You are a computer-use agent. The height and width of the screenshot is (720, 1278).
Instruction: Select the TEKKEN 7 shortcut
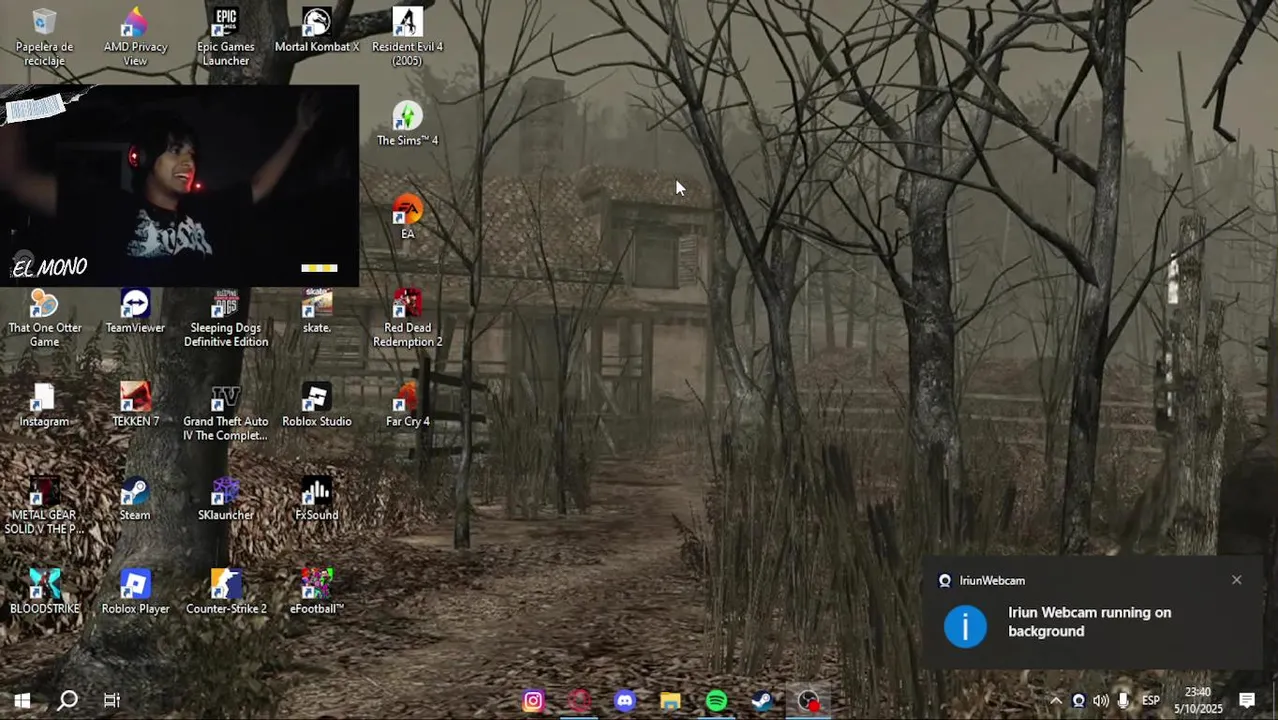point(135,405)
